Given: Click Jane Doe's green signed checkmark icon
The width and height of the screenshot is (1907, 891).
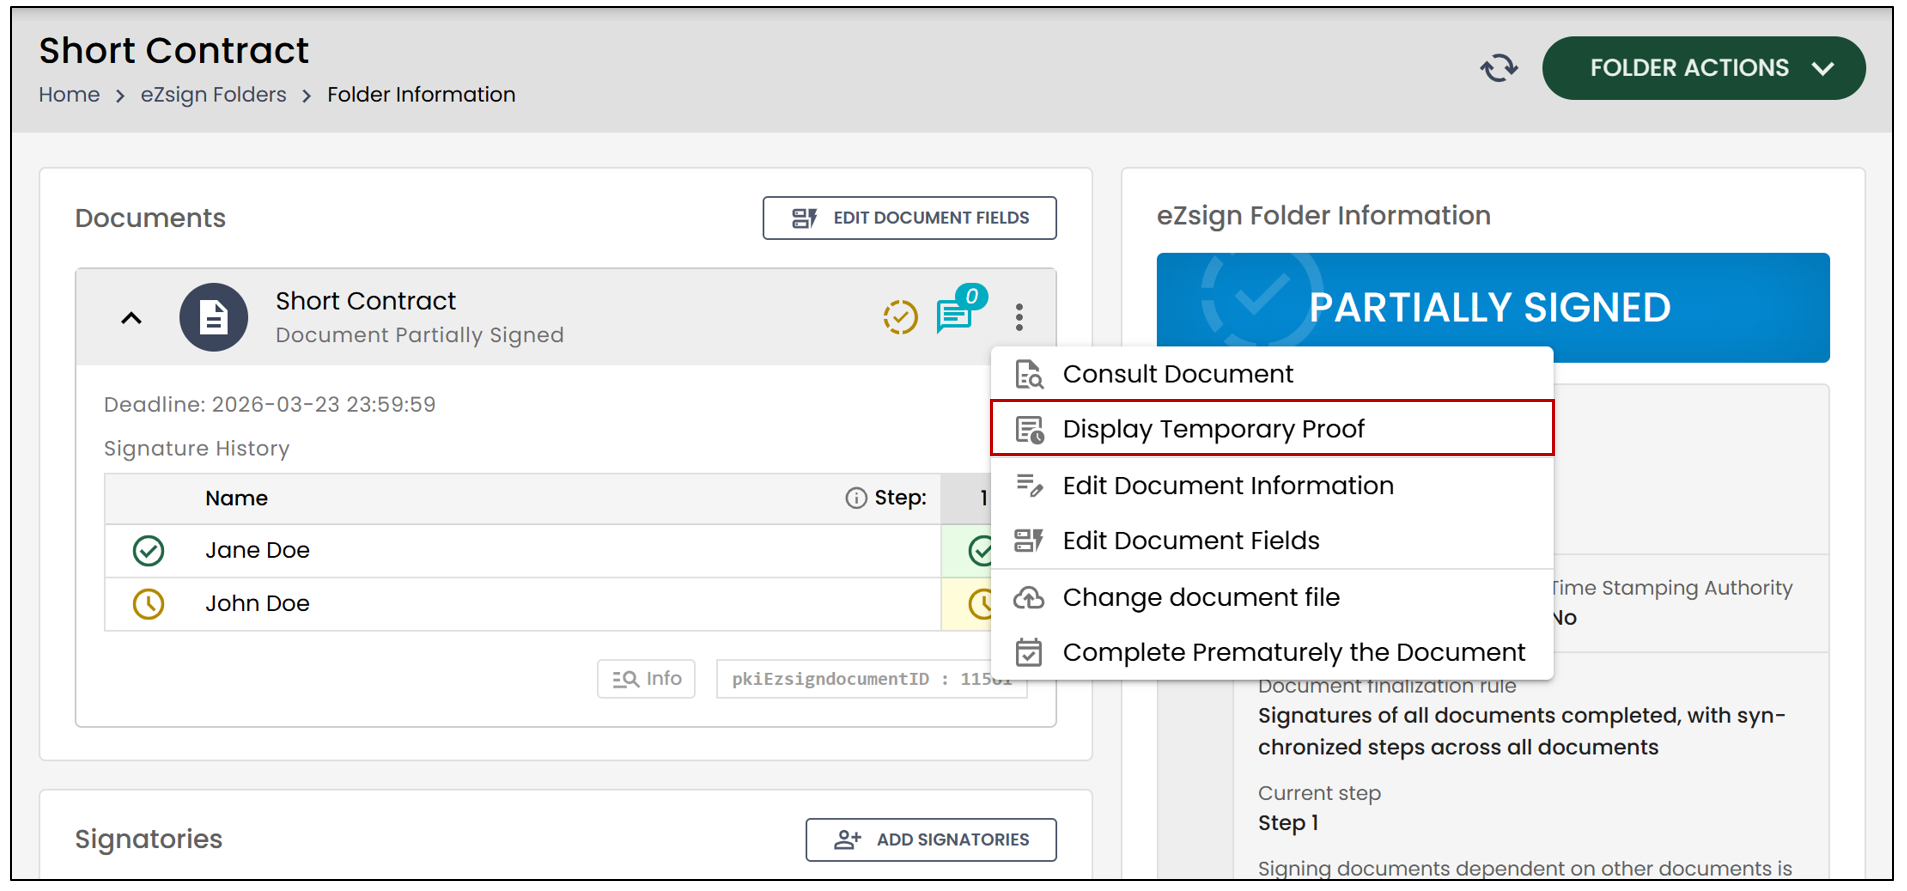Looking at the screenshot, I should [149, 551].
